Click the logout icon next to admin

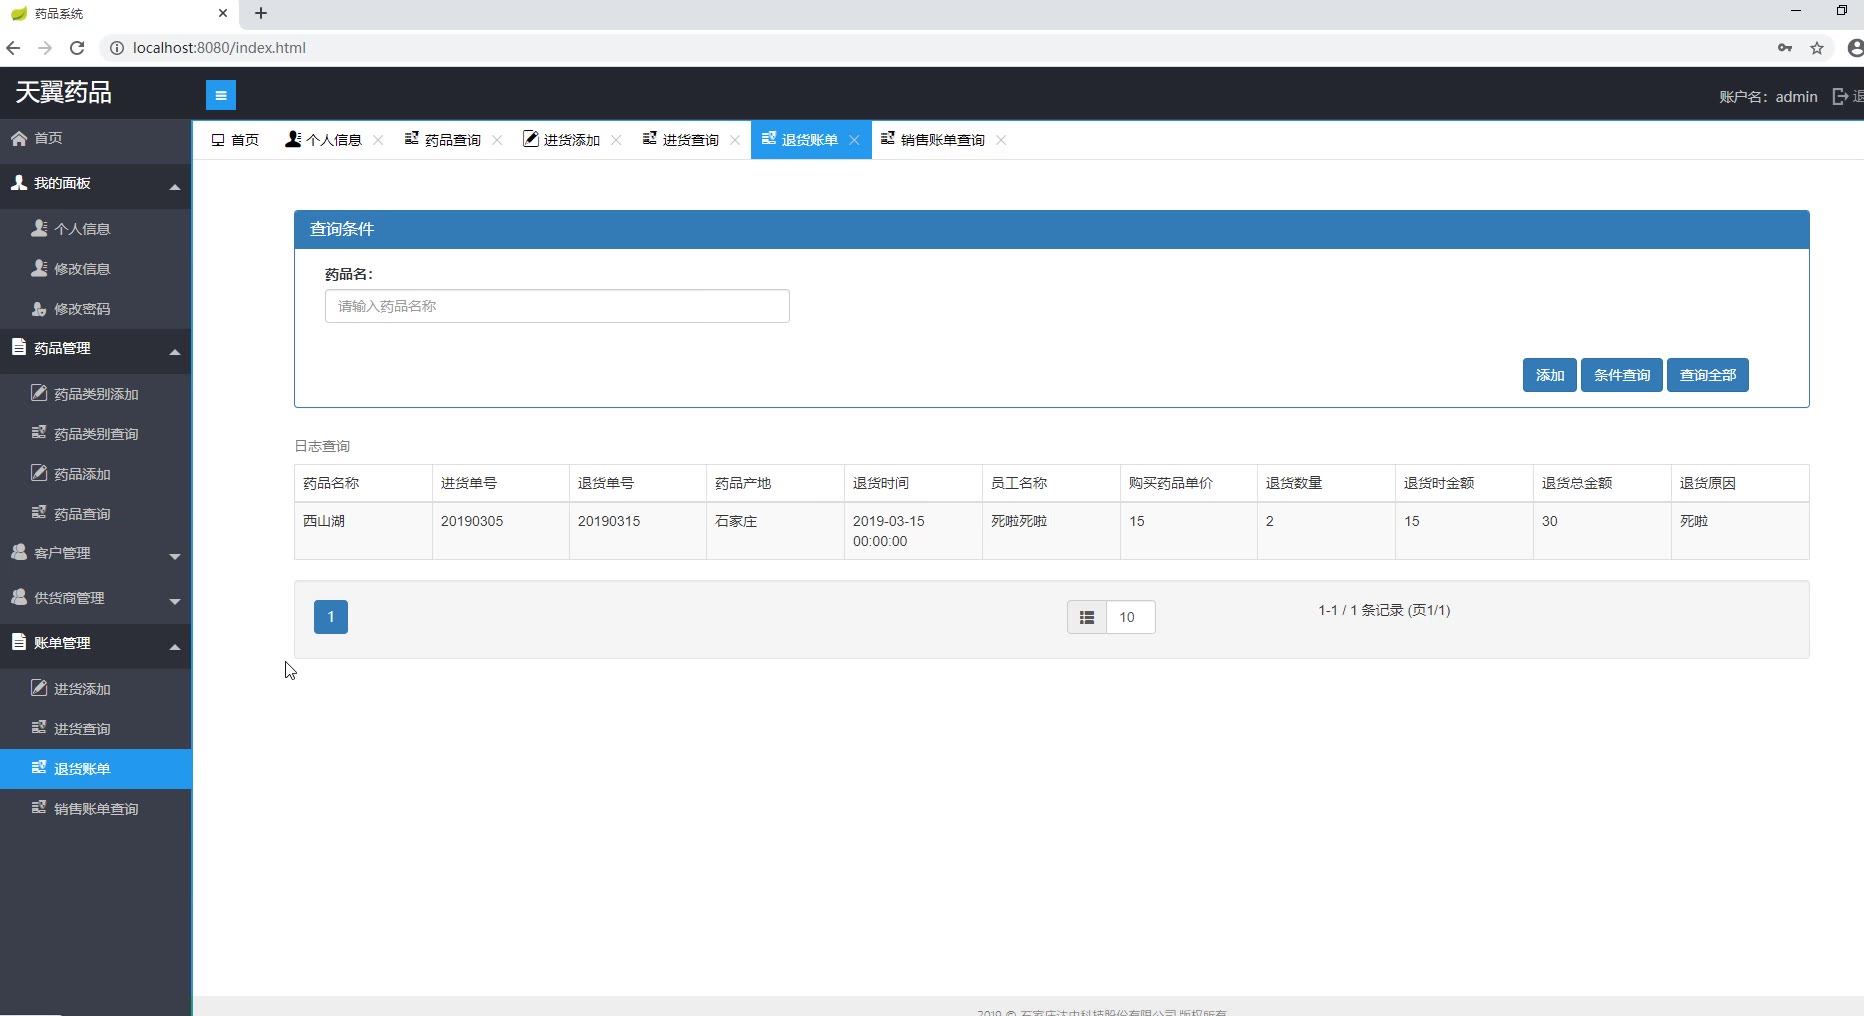tap(1840, 96)
